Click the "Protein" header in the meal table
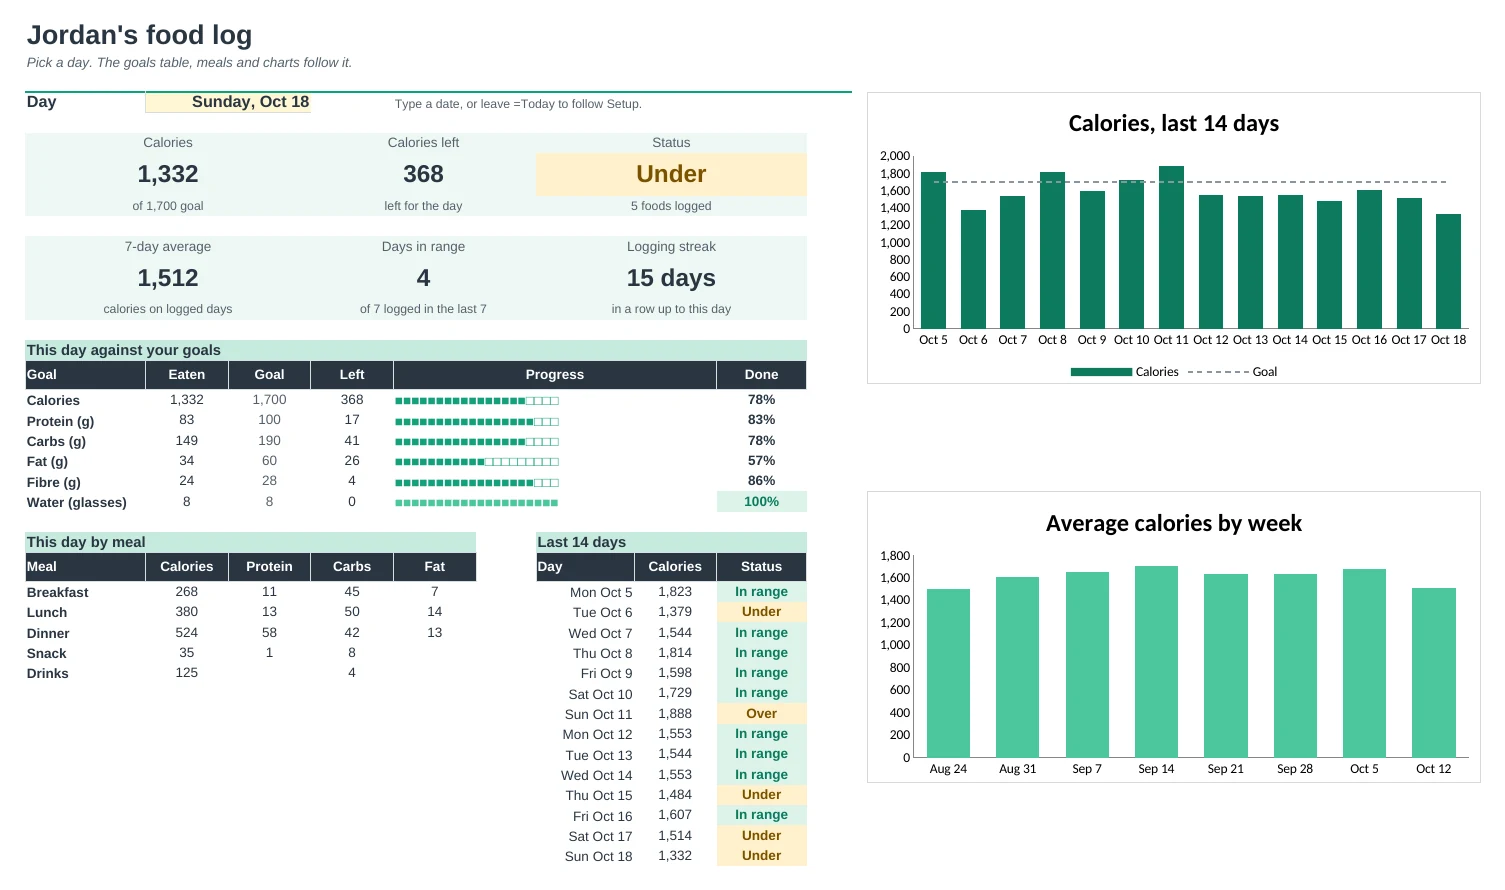 [x=269, y=567]
